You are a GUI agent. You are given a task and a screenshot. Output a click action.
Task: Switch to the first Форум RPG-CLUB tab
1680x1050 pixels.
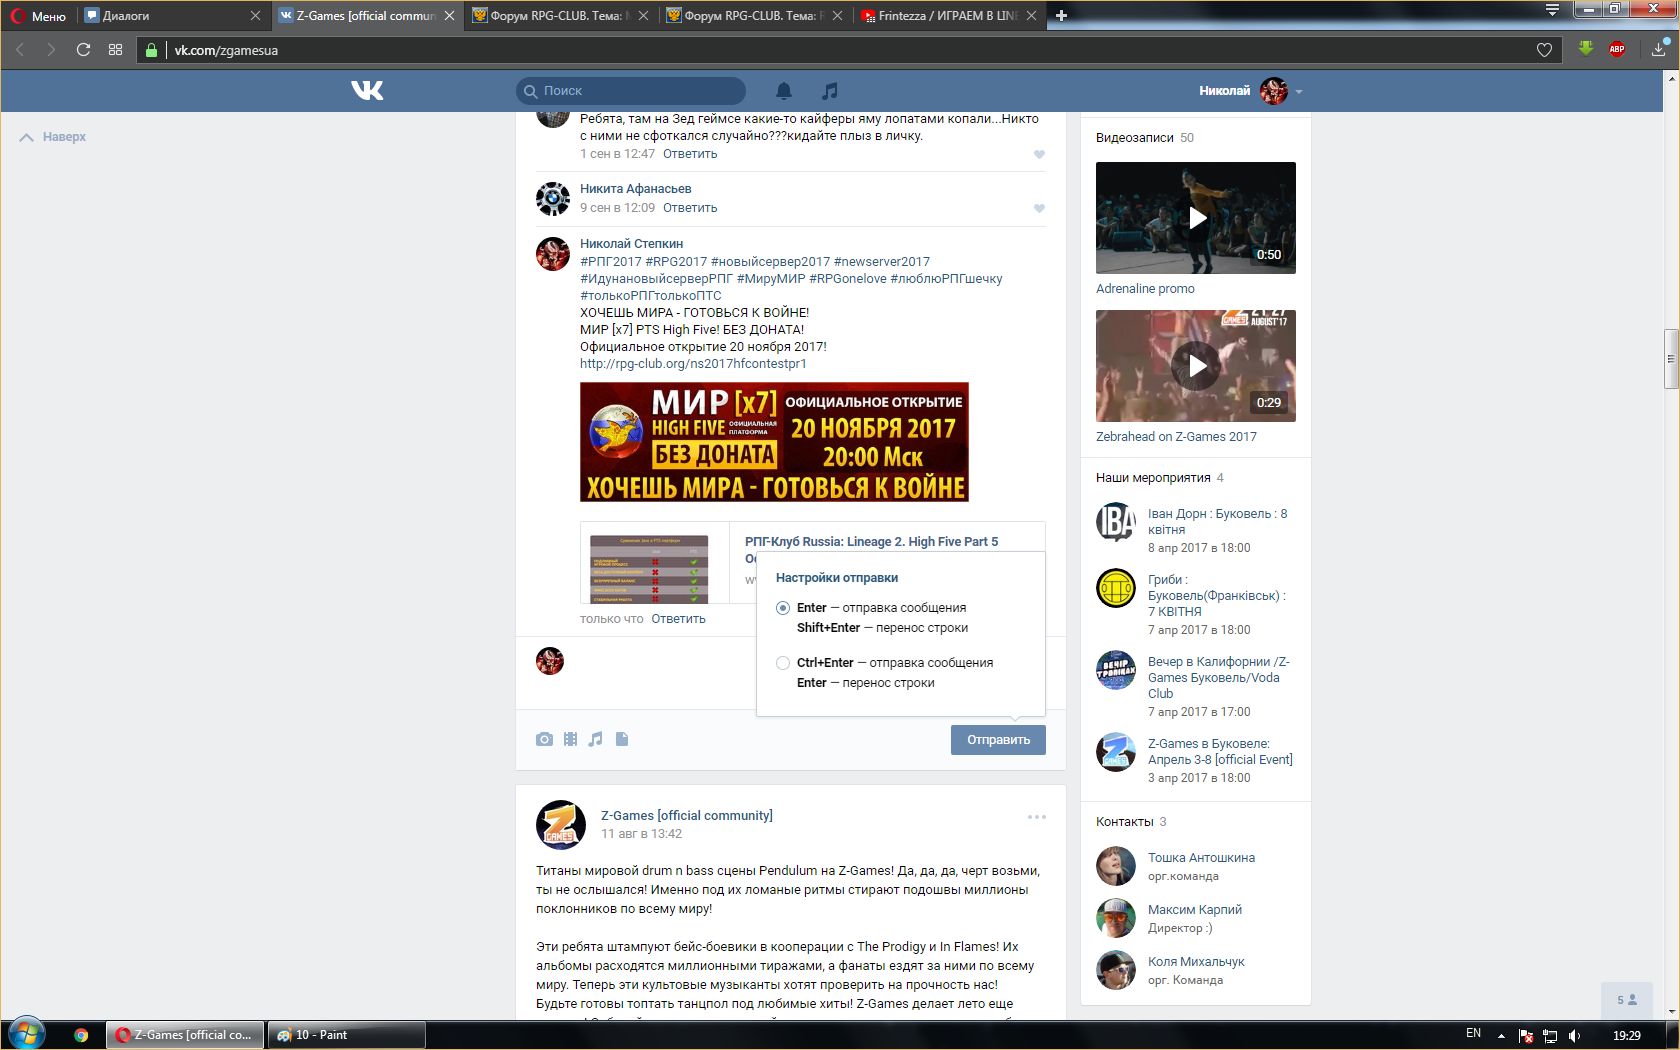coord(560,16)
